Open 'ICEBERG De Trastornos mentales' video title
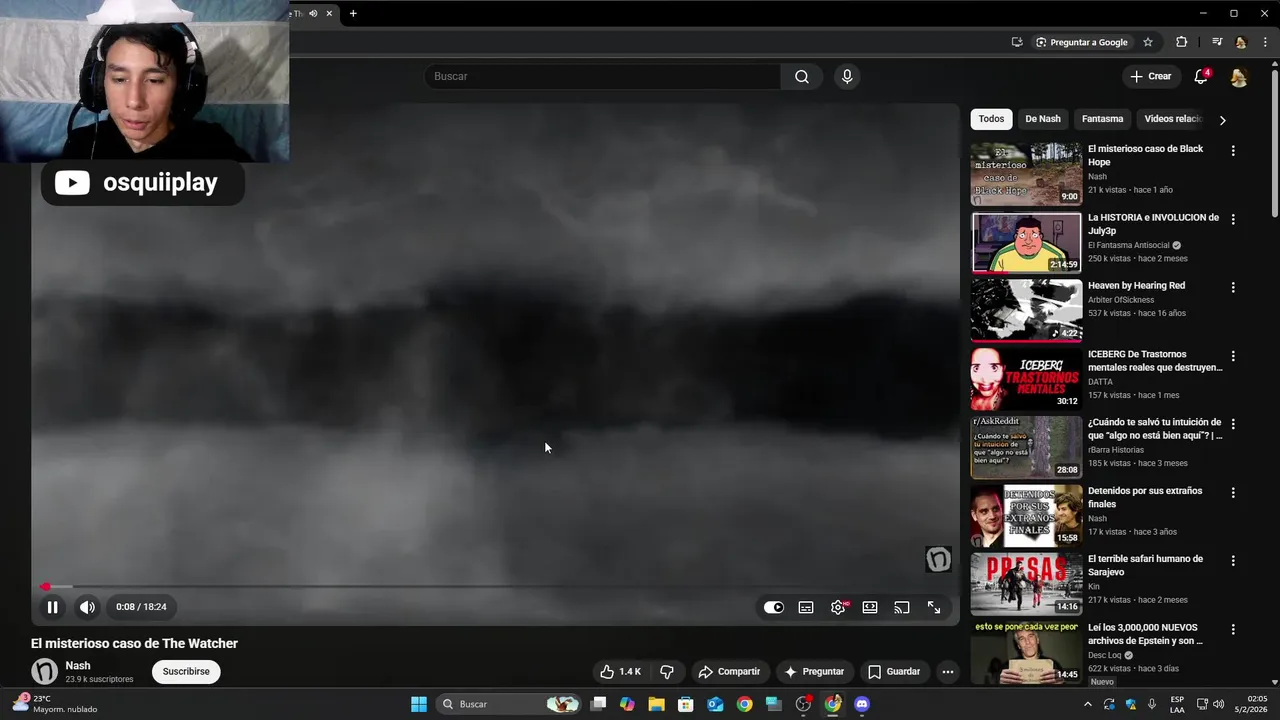The width and height of the screenshot is (1280, 720). pos(1155,361)
